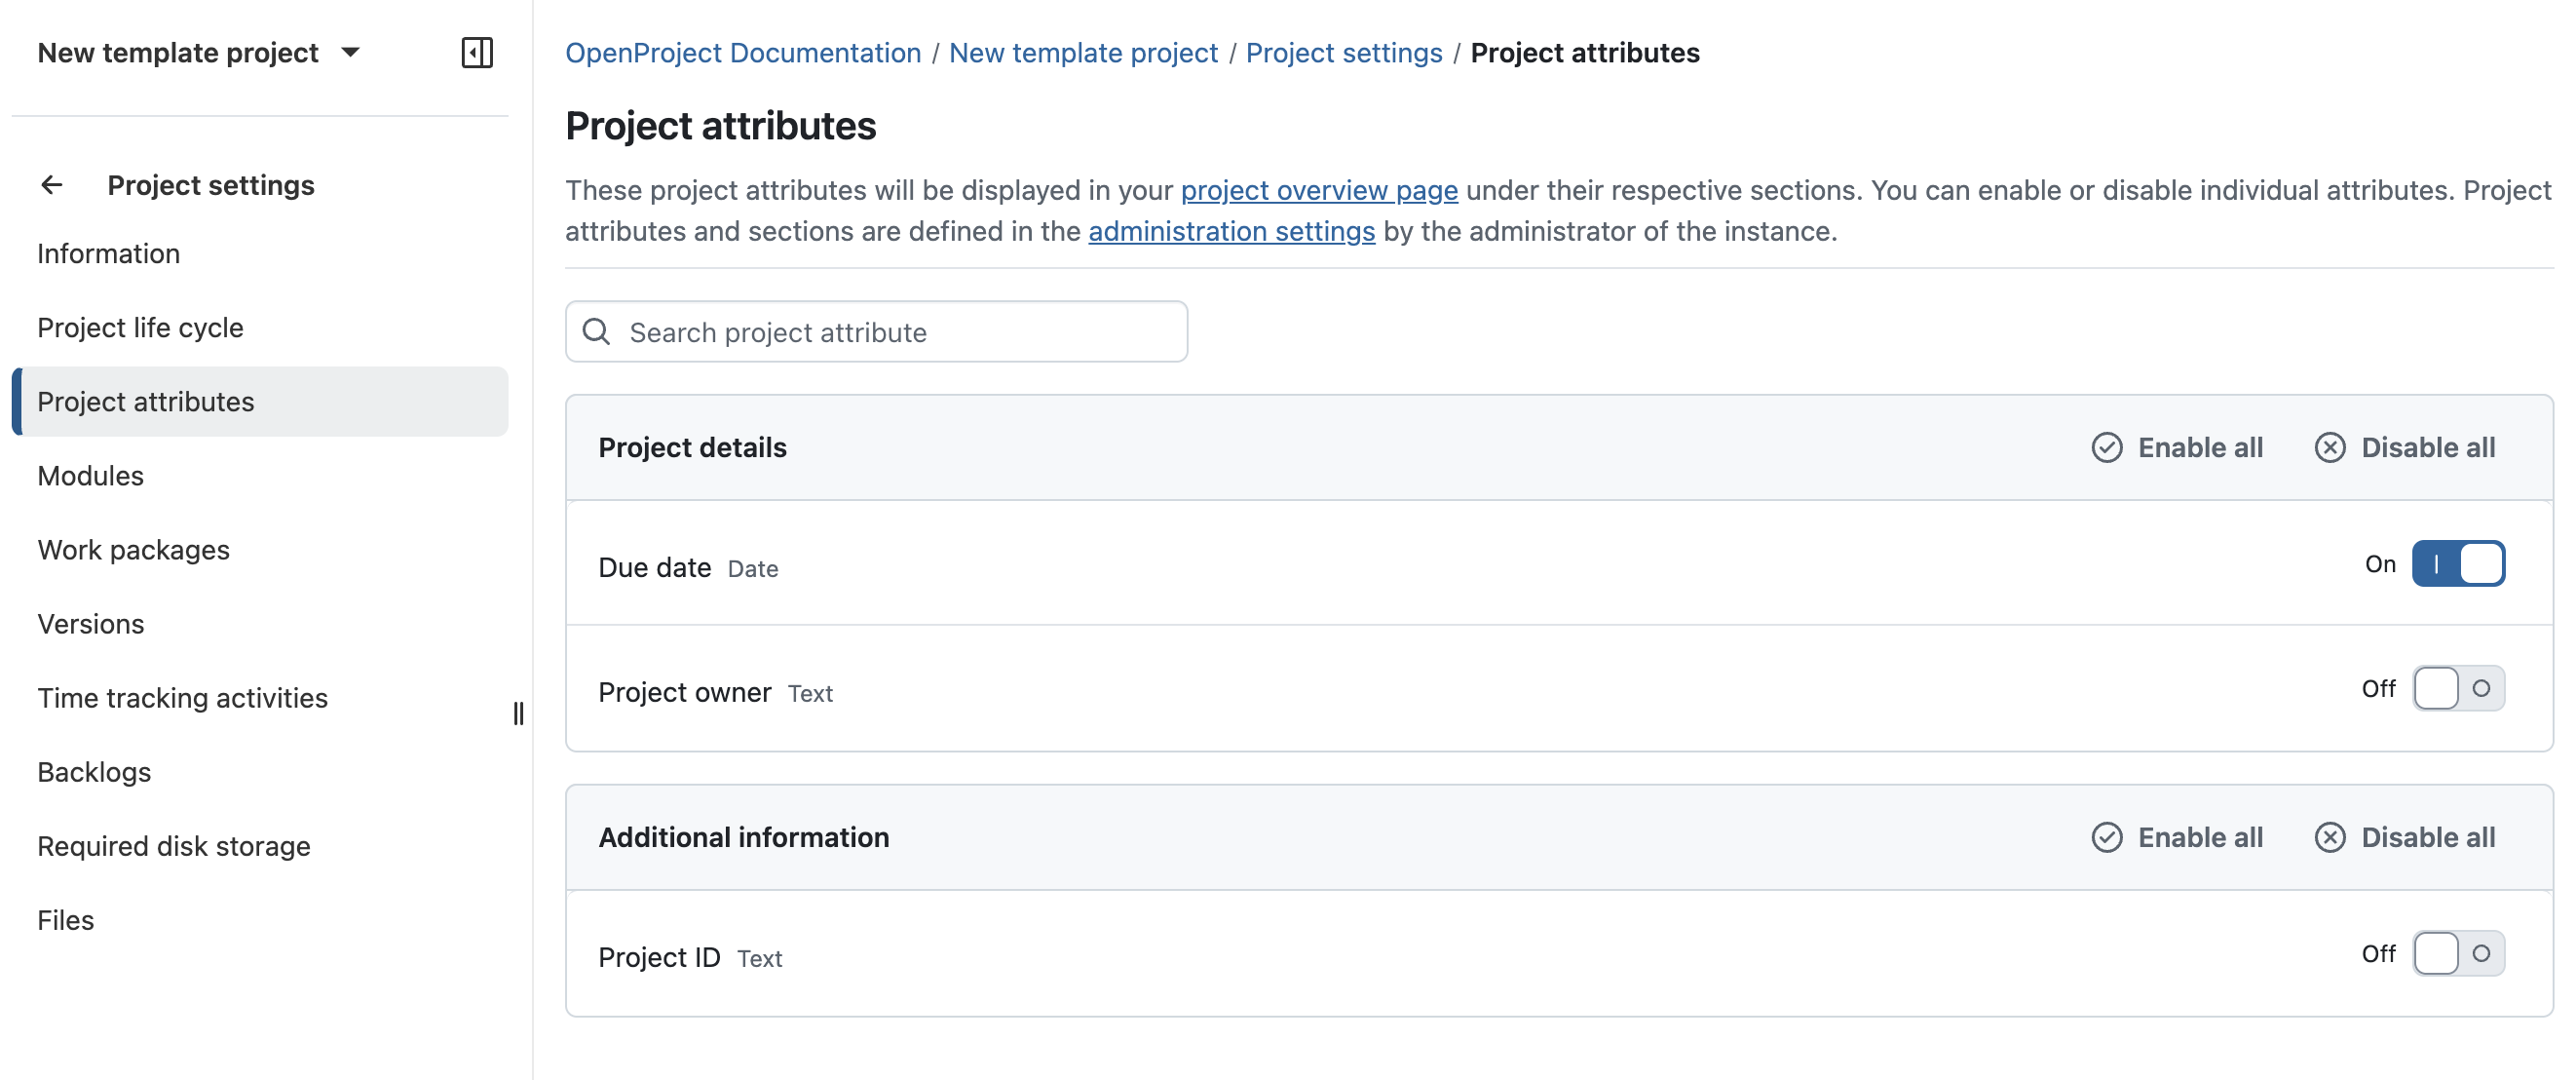Click the checkmark icon beside Enable all for Additional information

click(2108, 837)
